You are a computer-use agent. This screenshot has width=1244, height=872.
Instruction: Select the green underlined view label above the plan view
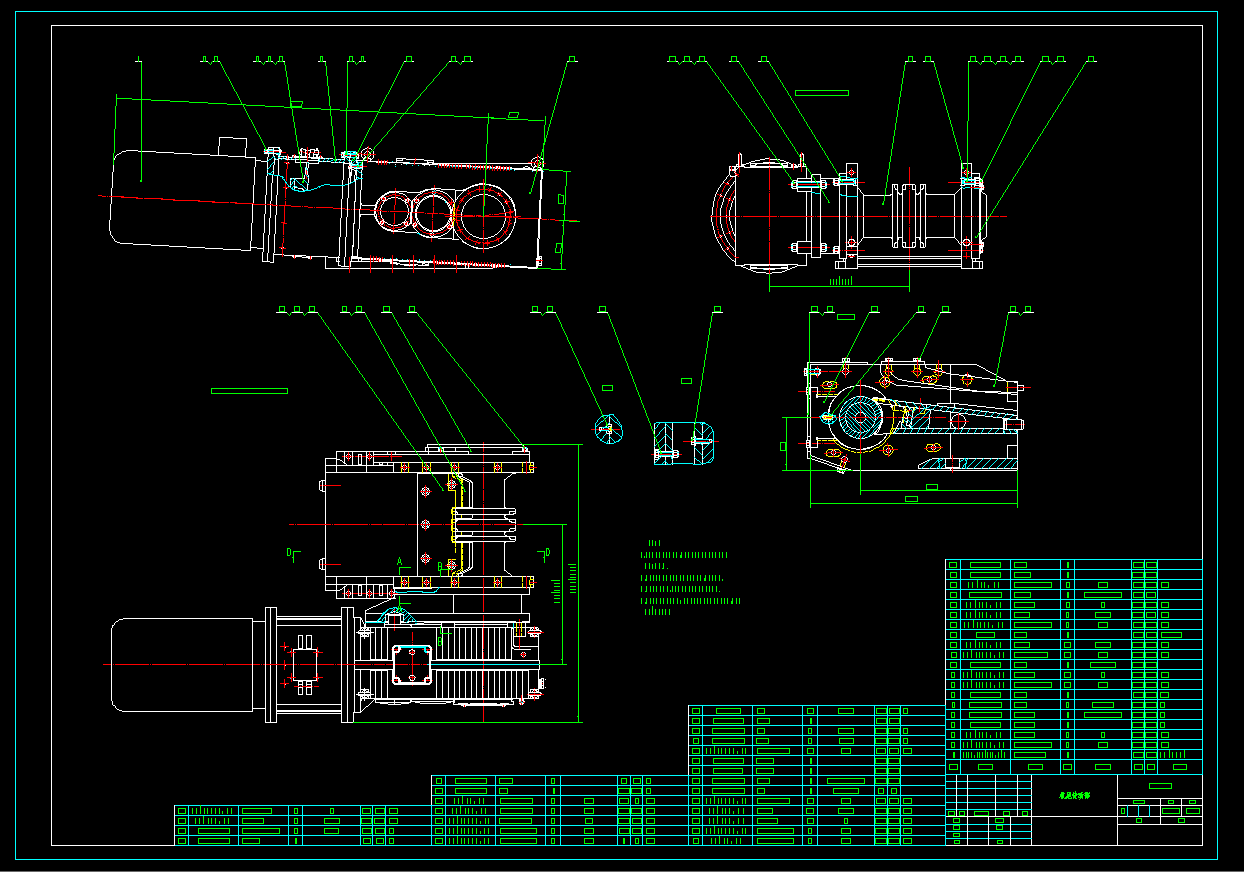[249, 390]
